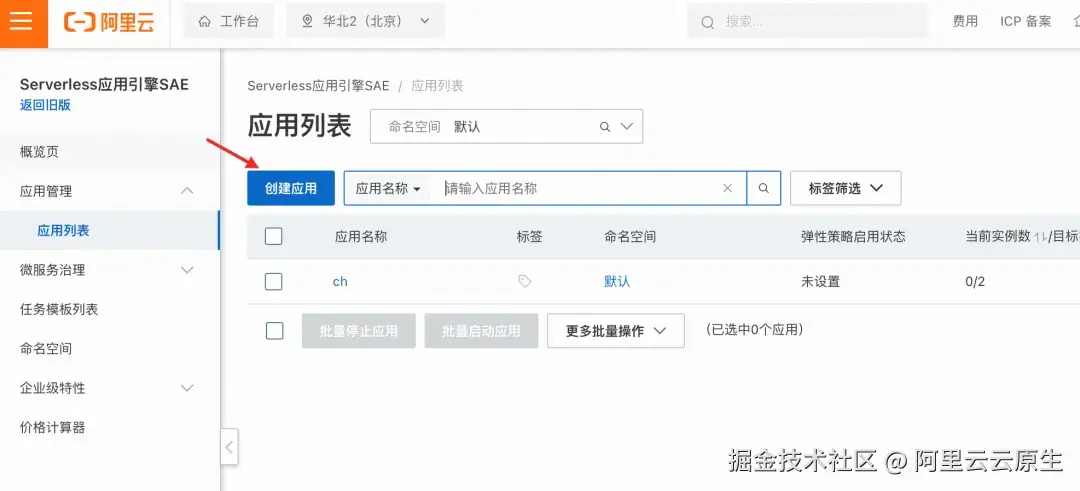Open 更多批量操作 dropdown
Viewport: 1080px width, 491px height.
[616, 331]
